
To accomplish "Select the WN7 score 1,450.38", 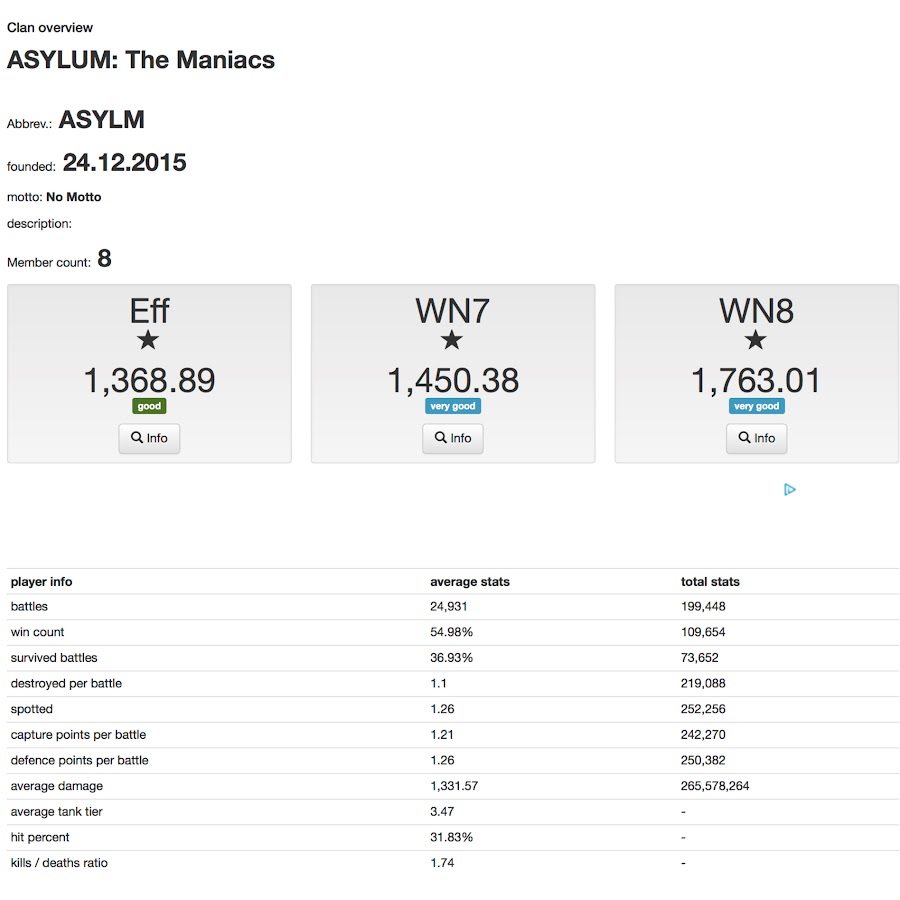I will (452, 380).
